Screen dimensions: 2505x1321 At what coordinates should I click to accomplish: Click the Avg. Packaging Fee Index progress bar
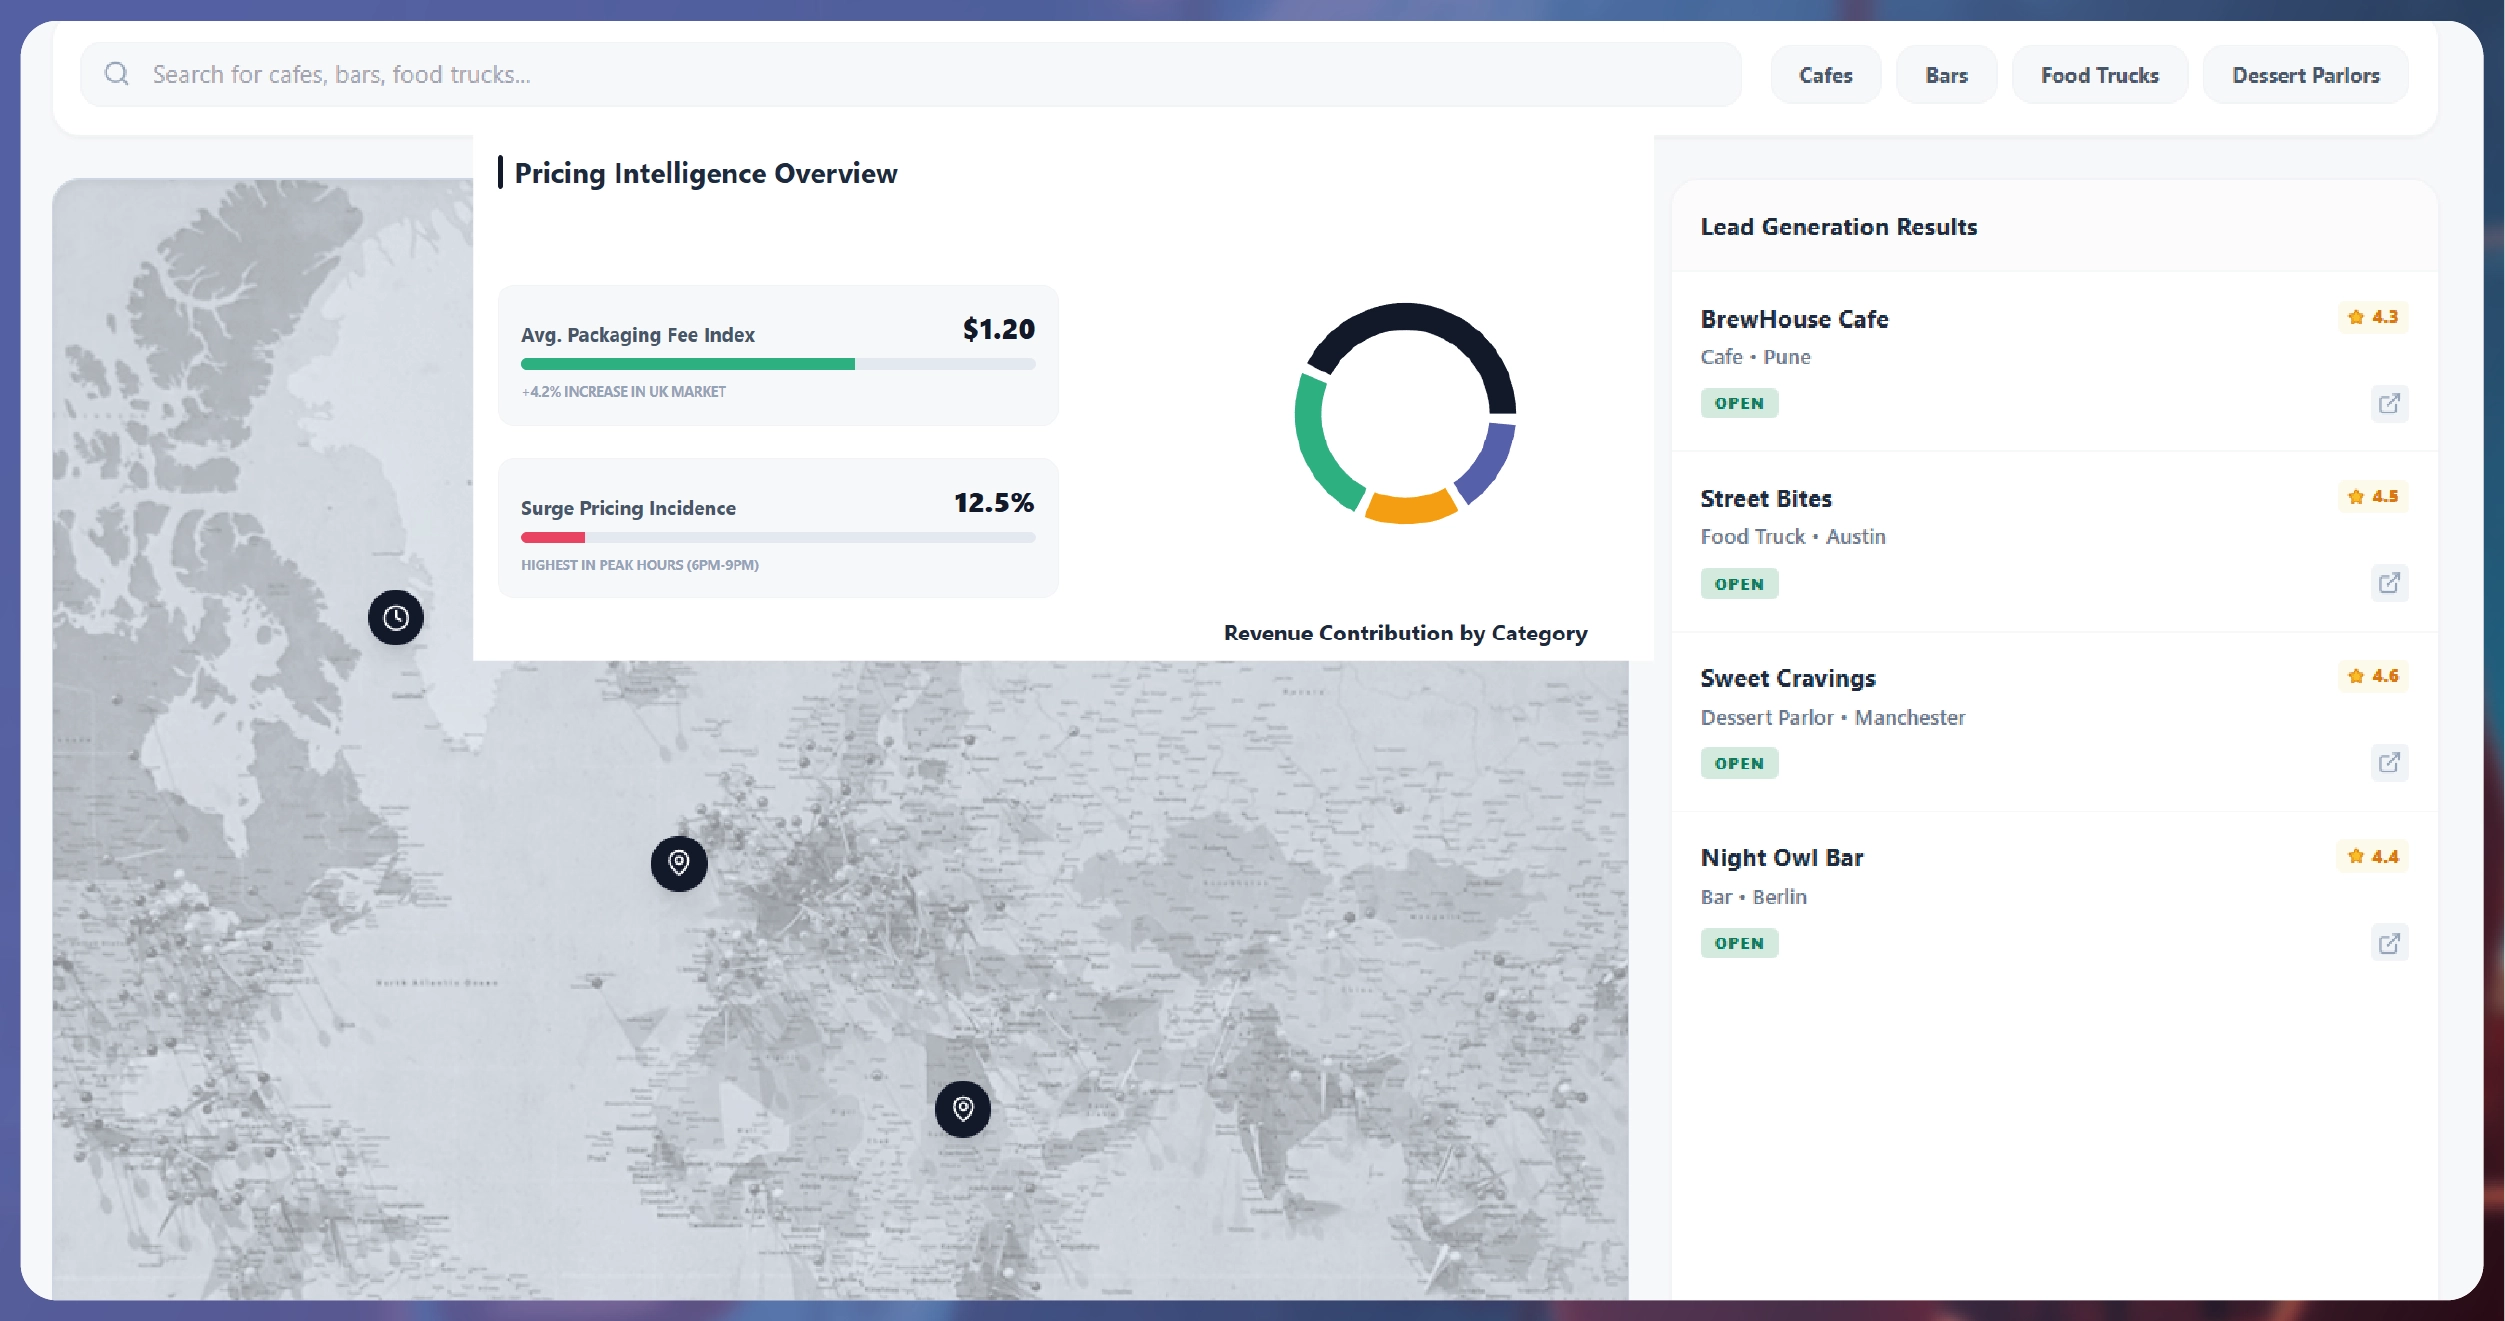777,364
